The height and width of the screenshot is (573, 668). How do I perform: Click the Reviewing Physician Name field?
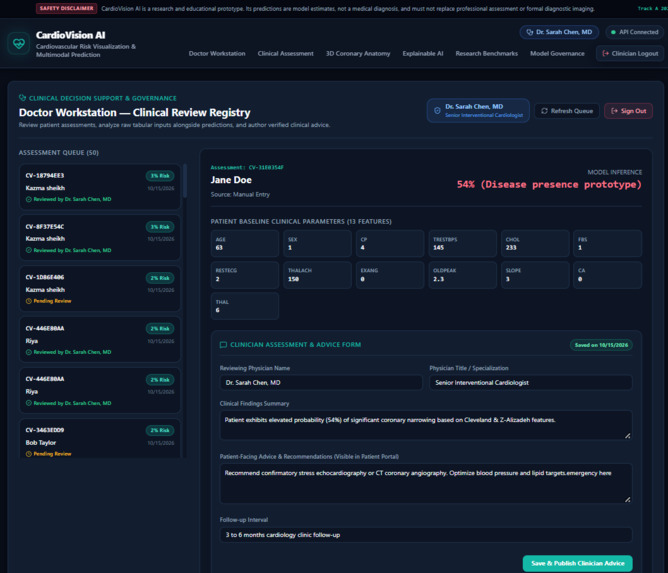coord(321,383)
